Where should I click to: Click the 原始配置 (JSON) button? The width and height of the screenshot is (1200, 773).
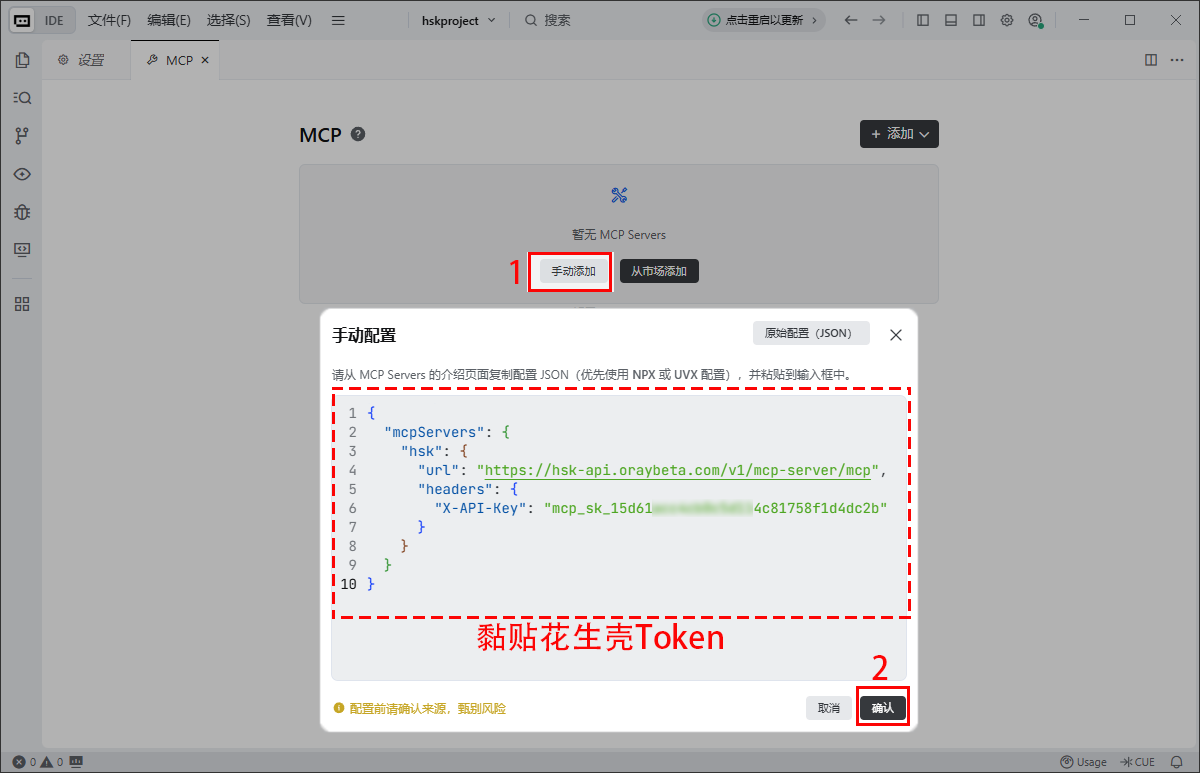point(811,334)
